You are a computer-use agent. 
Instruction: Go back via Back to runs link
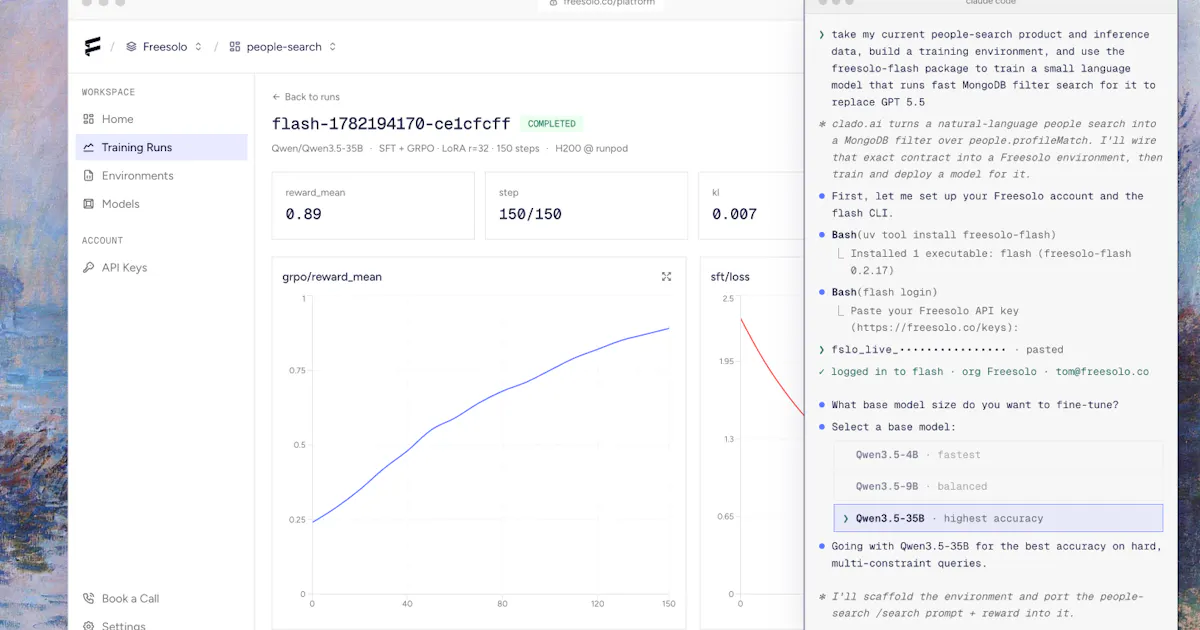click(x=306, y=97)
